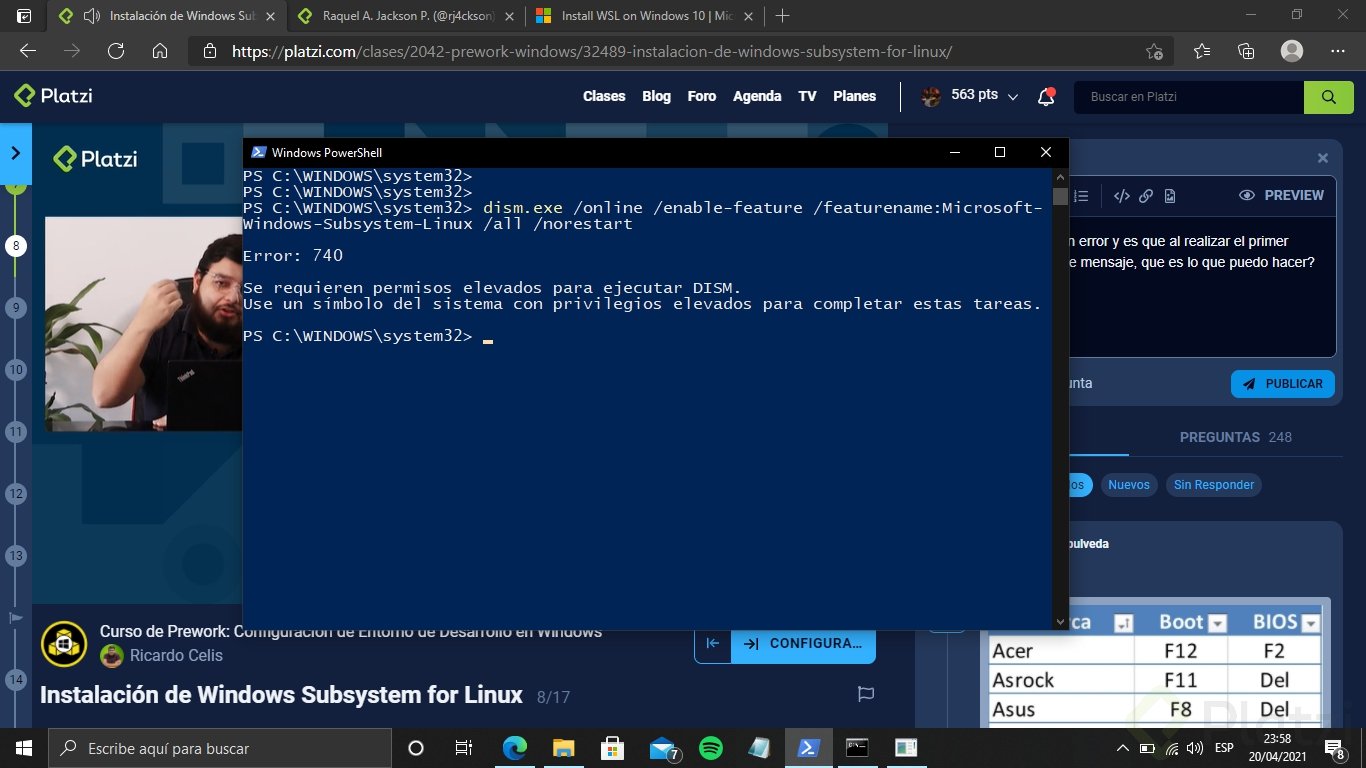Expand the 563 pts user dropdown

(x=1013, y=97)
